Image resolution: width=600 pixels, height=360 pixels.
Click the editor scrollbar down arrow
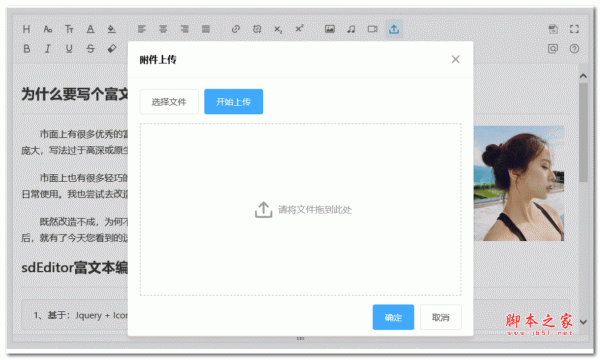tap(583, 322)
